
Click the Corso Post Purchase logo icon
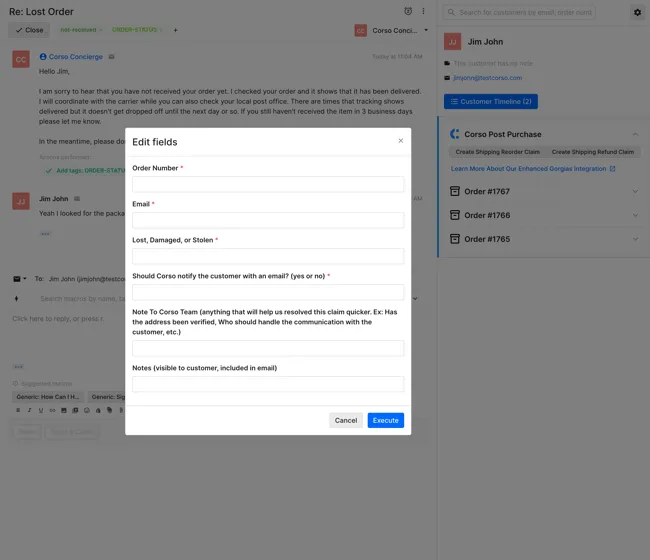455,134
